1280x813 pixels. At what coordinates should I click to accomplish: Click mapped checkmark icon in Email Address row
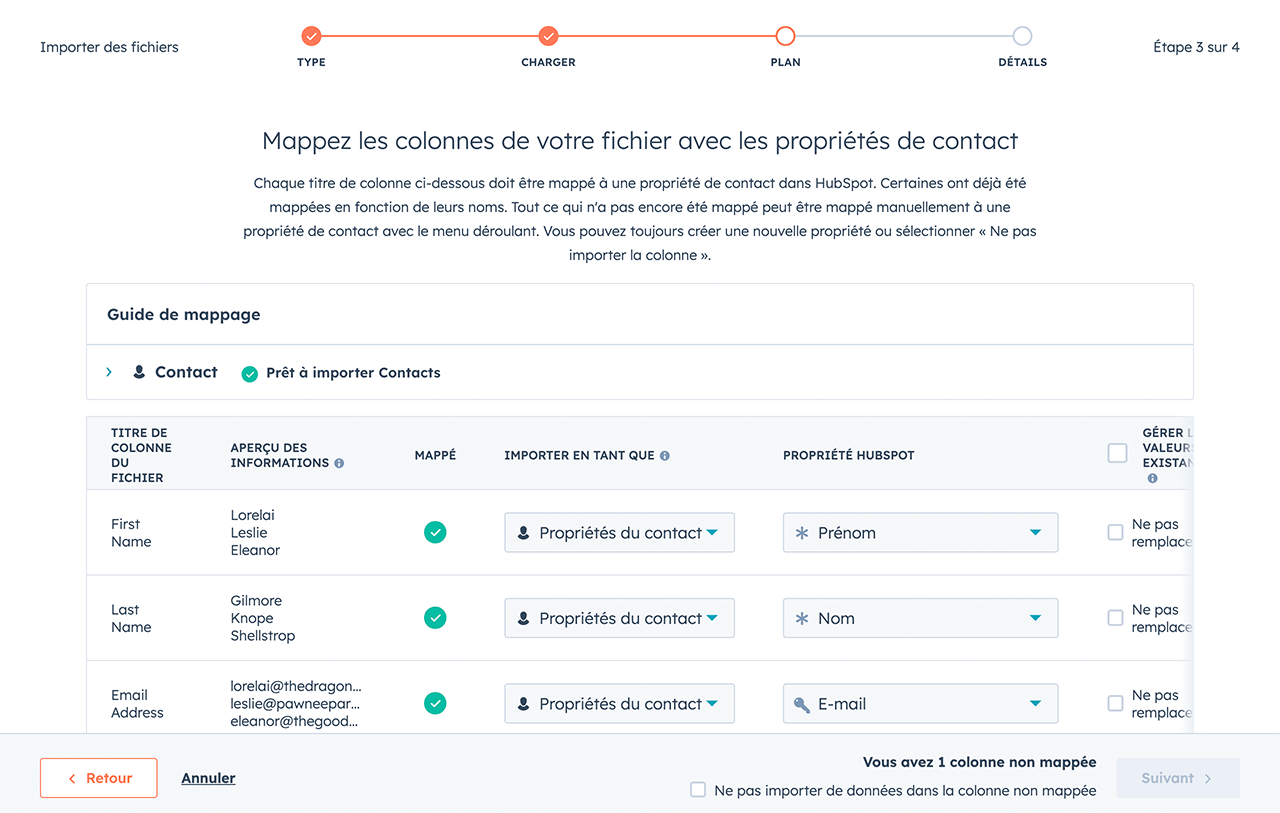pos(435,704)
